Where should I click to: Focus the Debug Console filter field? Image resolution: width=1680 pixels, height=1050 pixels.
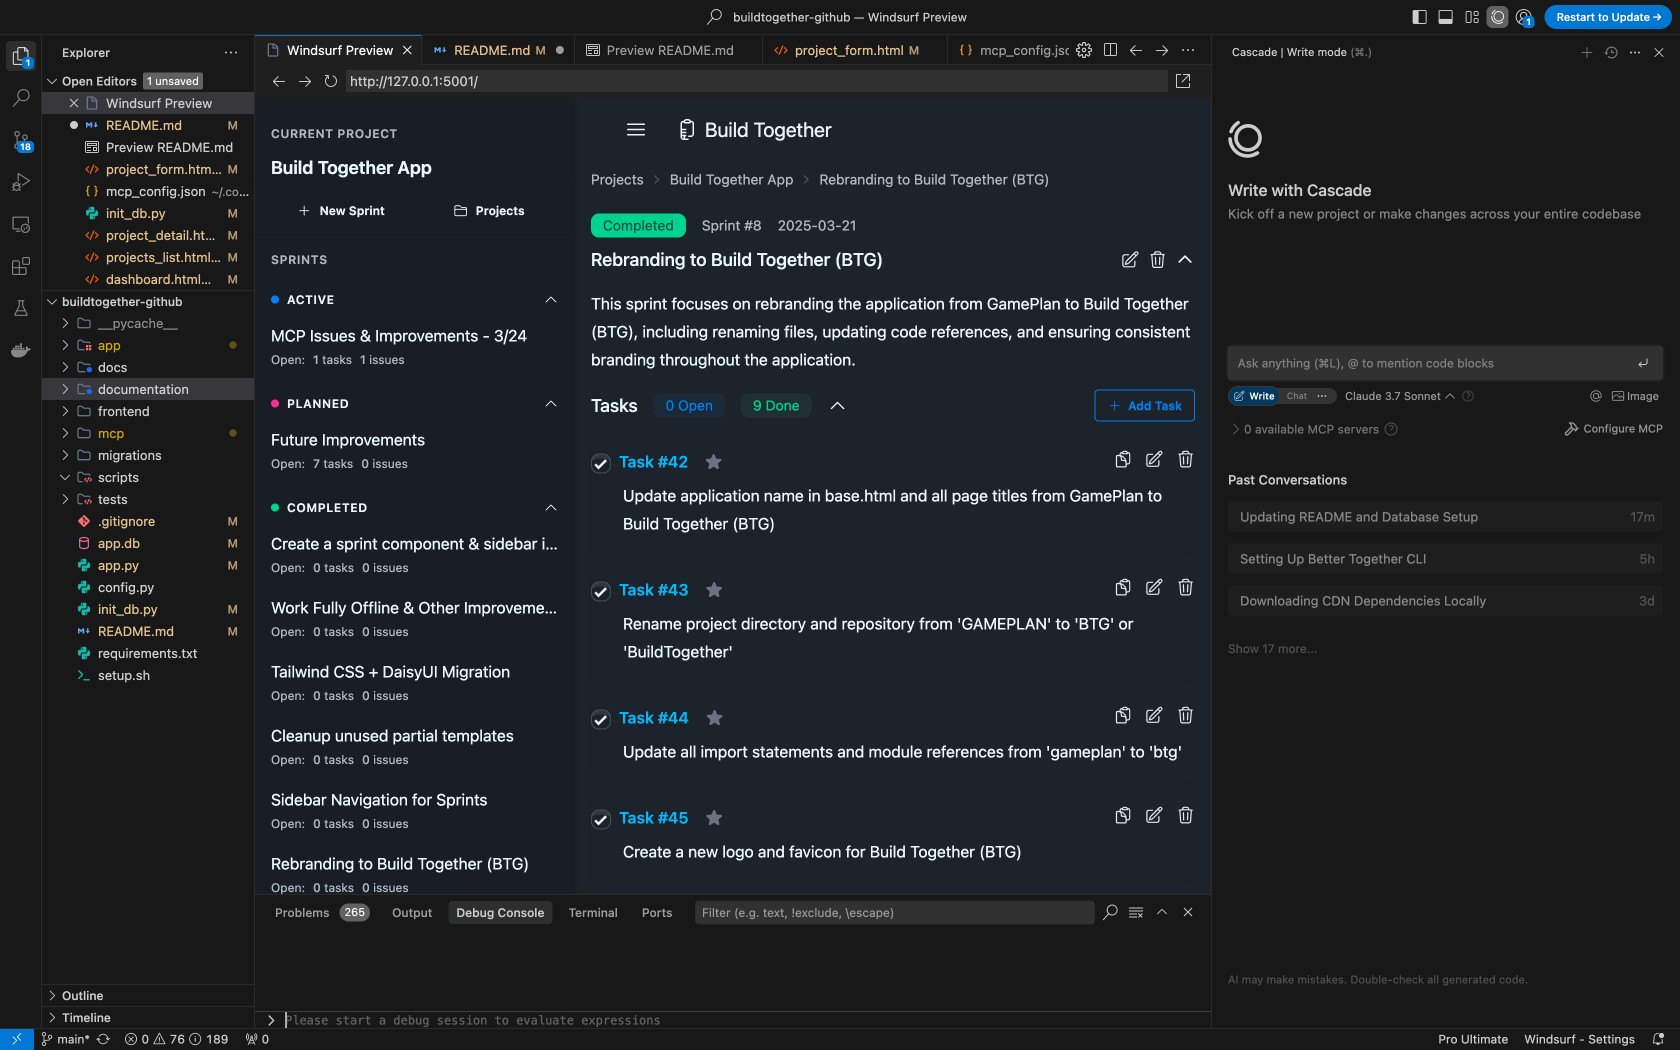point(894,913)
